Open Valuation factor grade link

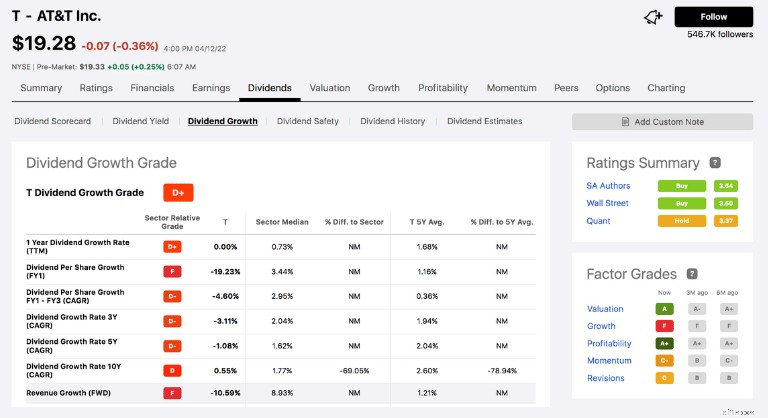tap(605, 309)
